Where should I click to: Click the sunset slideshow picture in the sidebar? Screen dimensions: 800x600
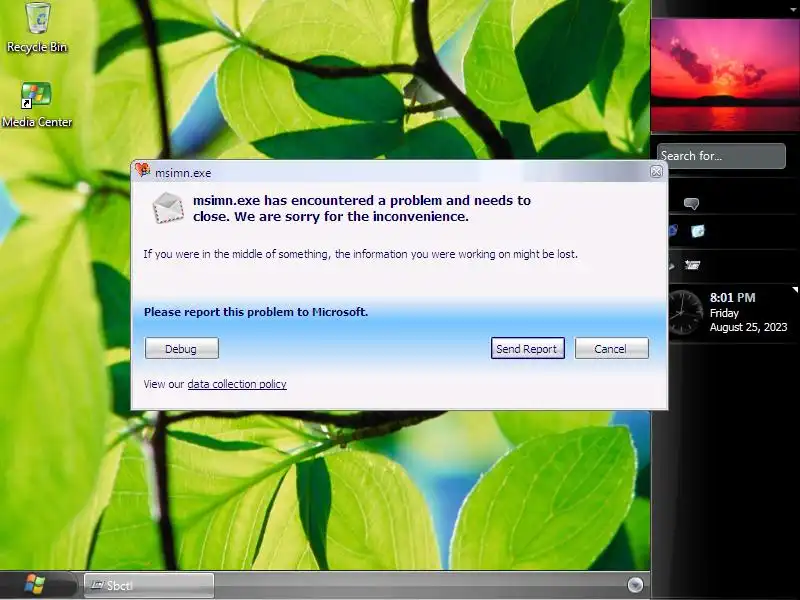(x=726, y=75)
